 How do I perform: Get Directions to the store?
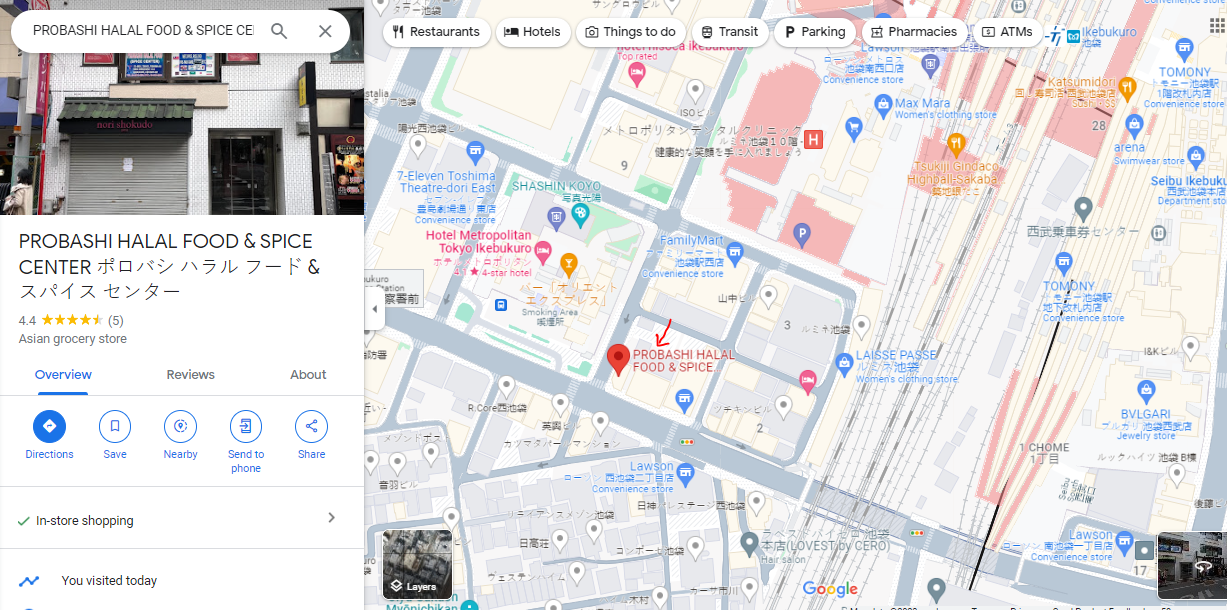[x=49, y=427]
